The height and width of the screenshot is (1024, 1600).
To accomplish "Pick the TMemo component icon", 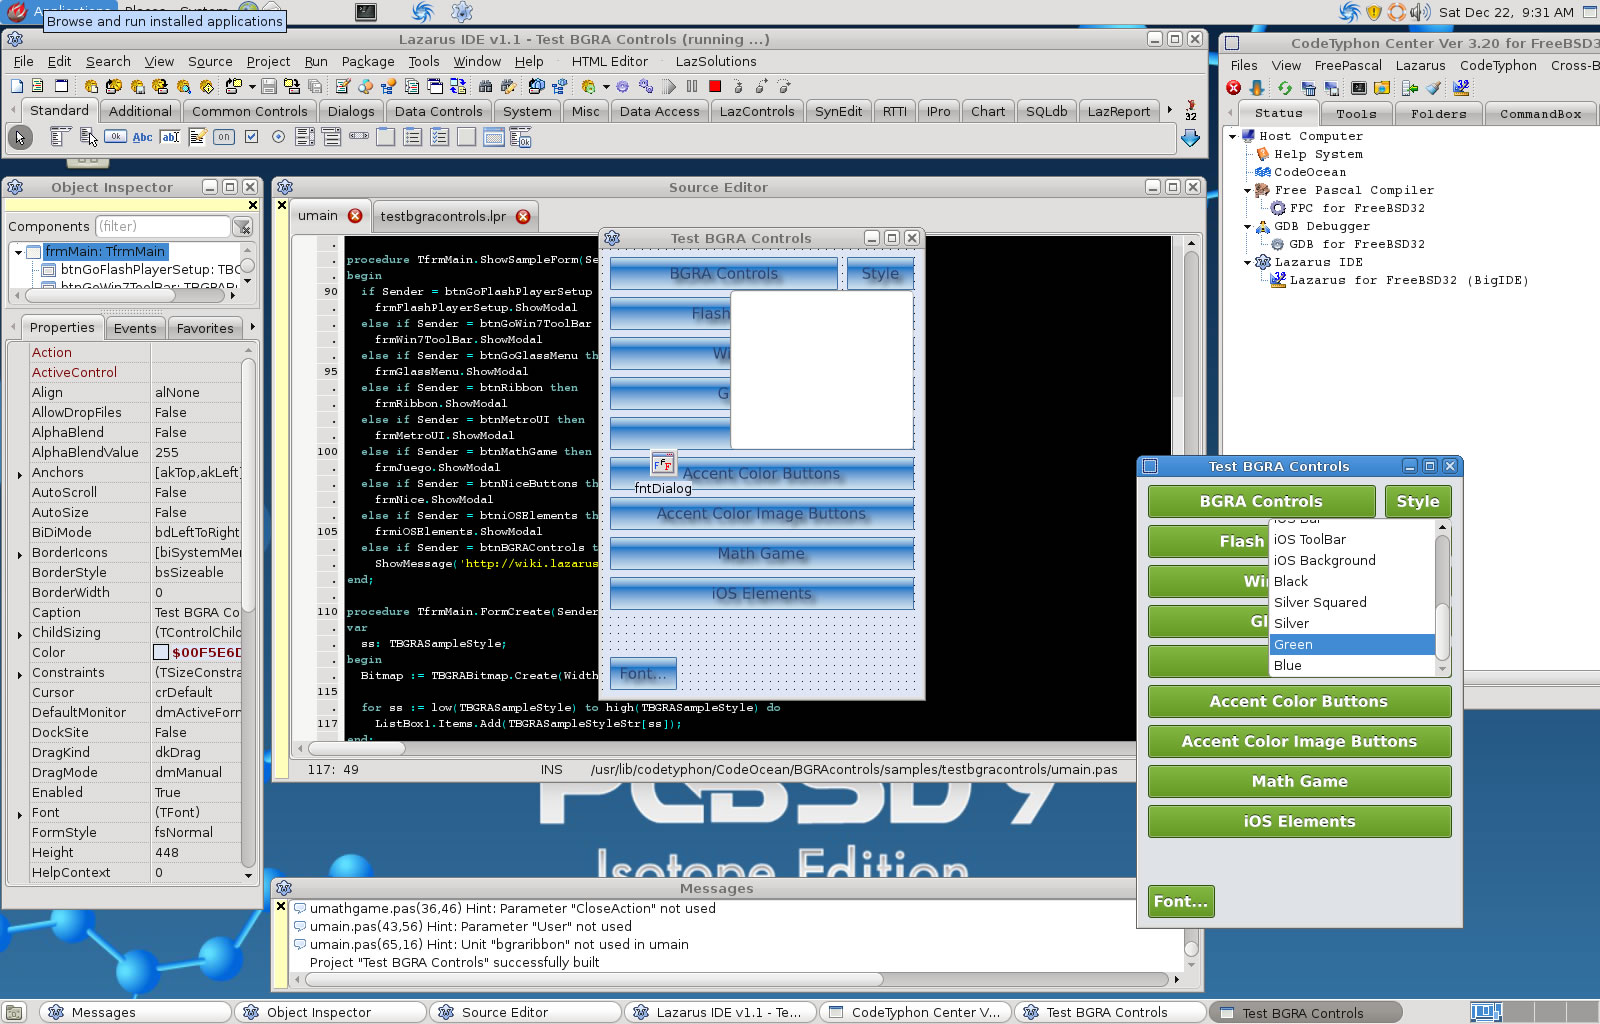I will coord(197,137).
